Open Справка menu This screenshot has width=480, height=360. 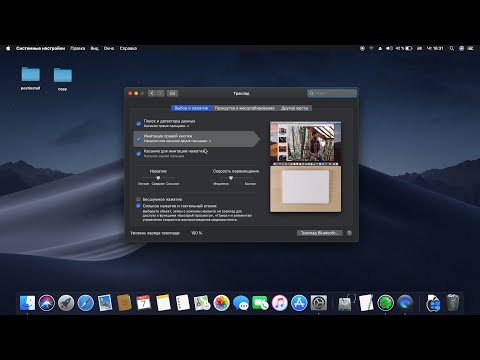pyautogui.click(x=128, y=48)
